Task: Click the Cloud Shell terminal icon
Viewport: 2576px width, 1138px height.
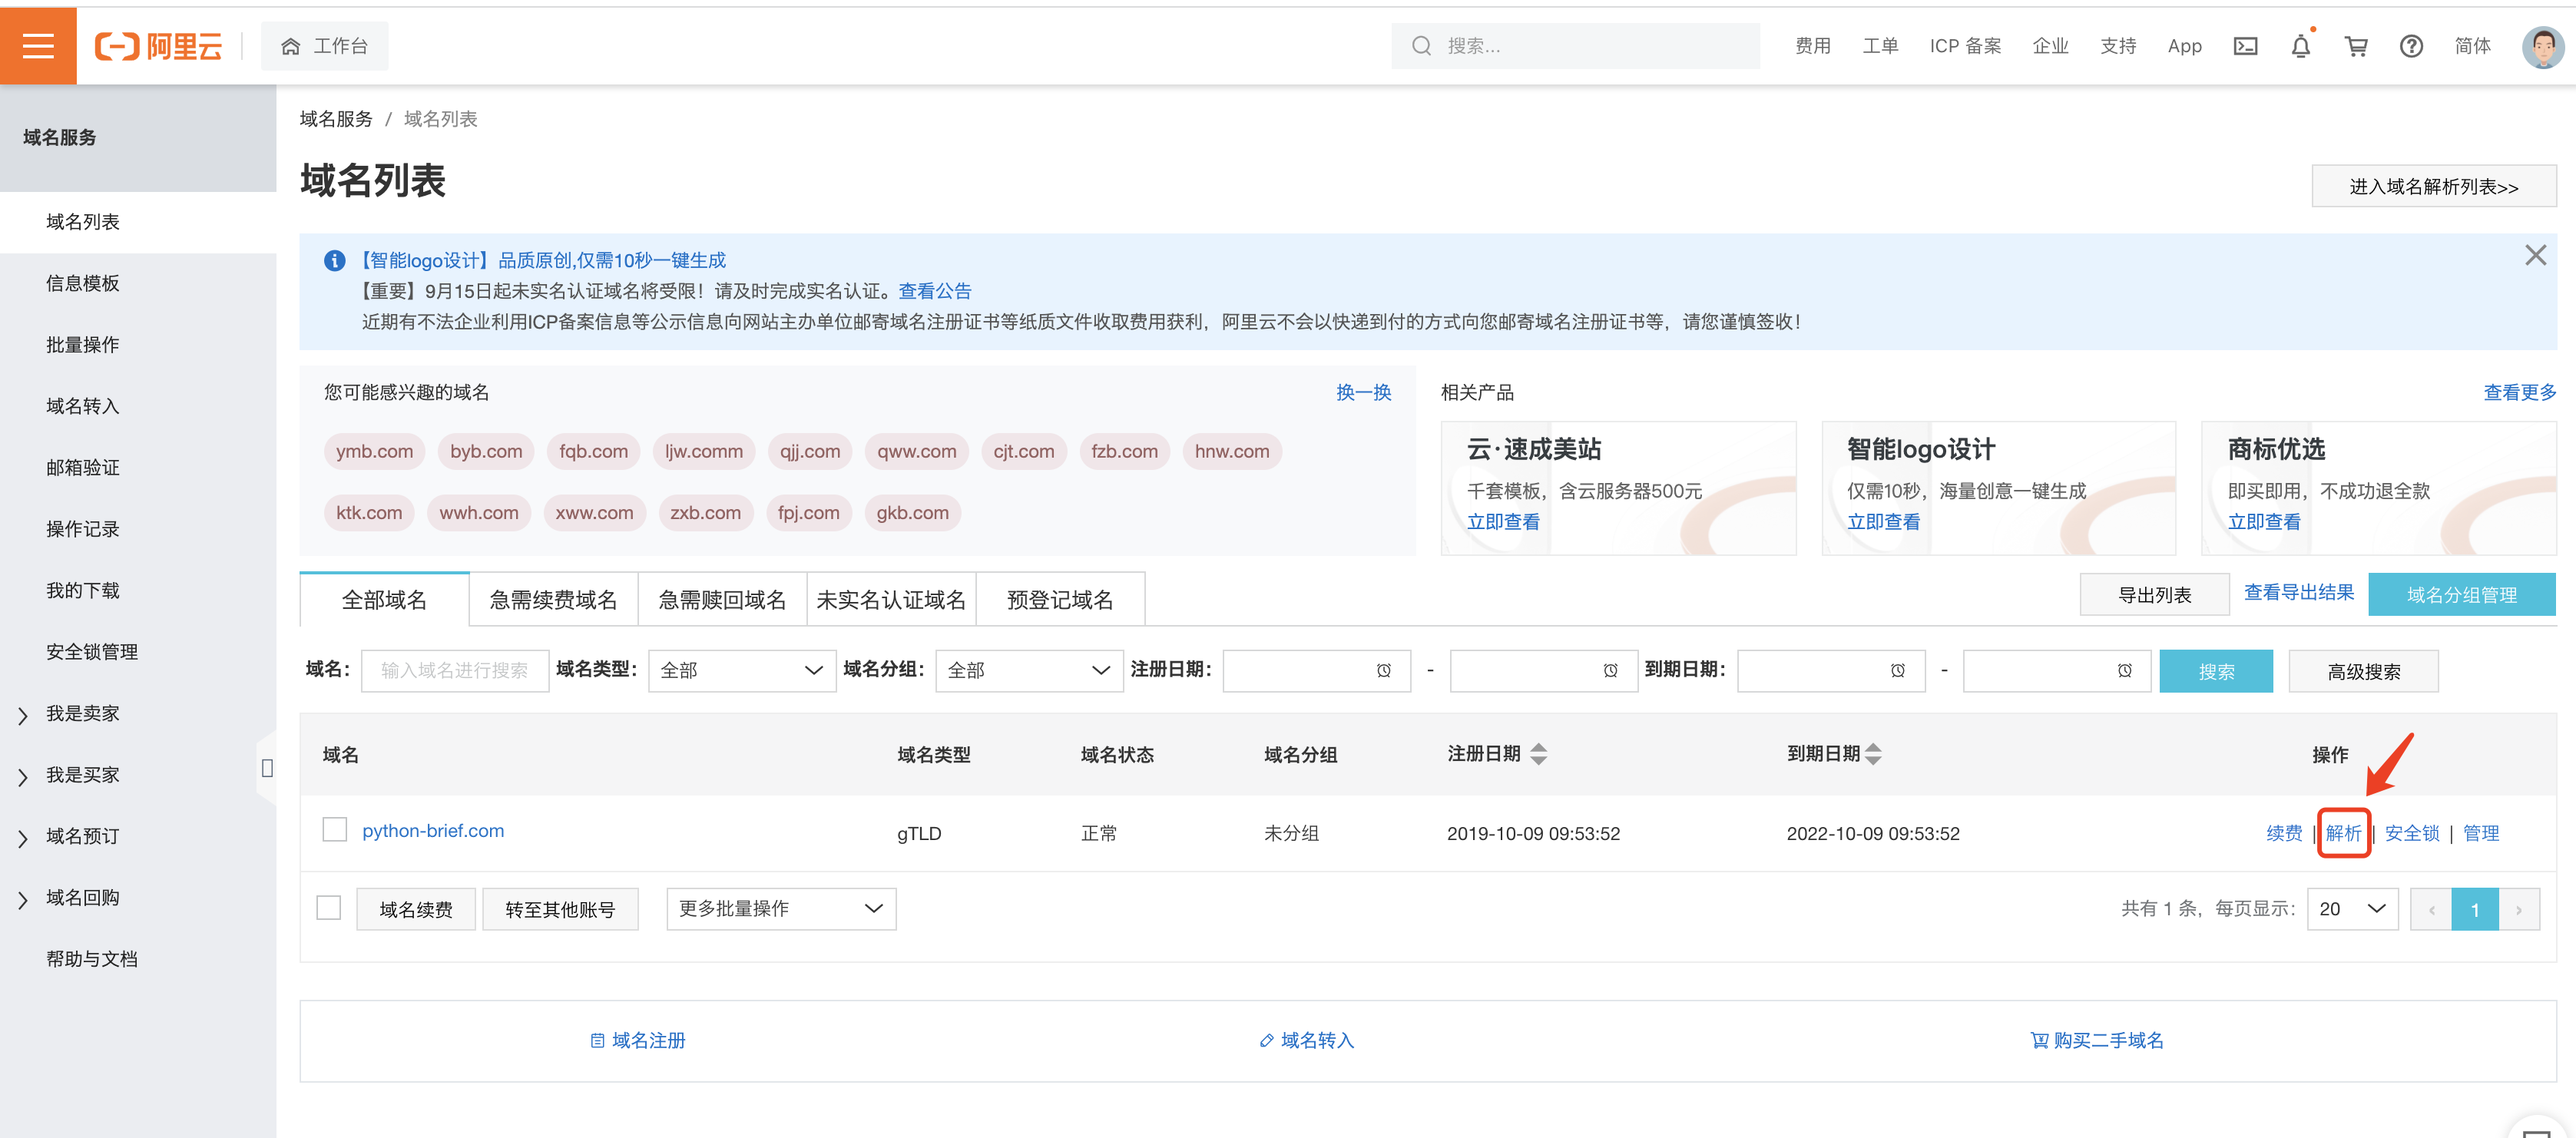Action: (x=2245, y=46)
